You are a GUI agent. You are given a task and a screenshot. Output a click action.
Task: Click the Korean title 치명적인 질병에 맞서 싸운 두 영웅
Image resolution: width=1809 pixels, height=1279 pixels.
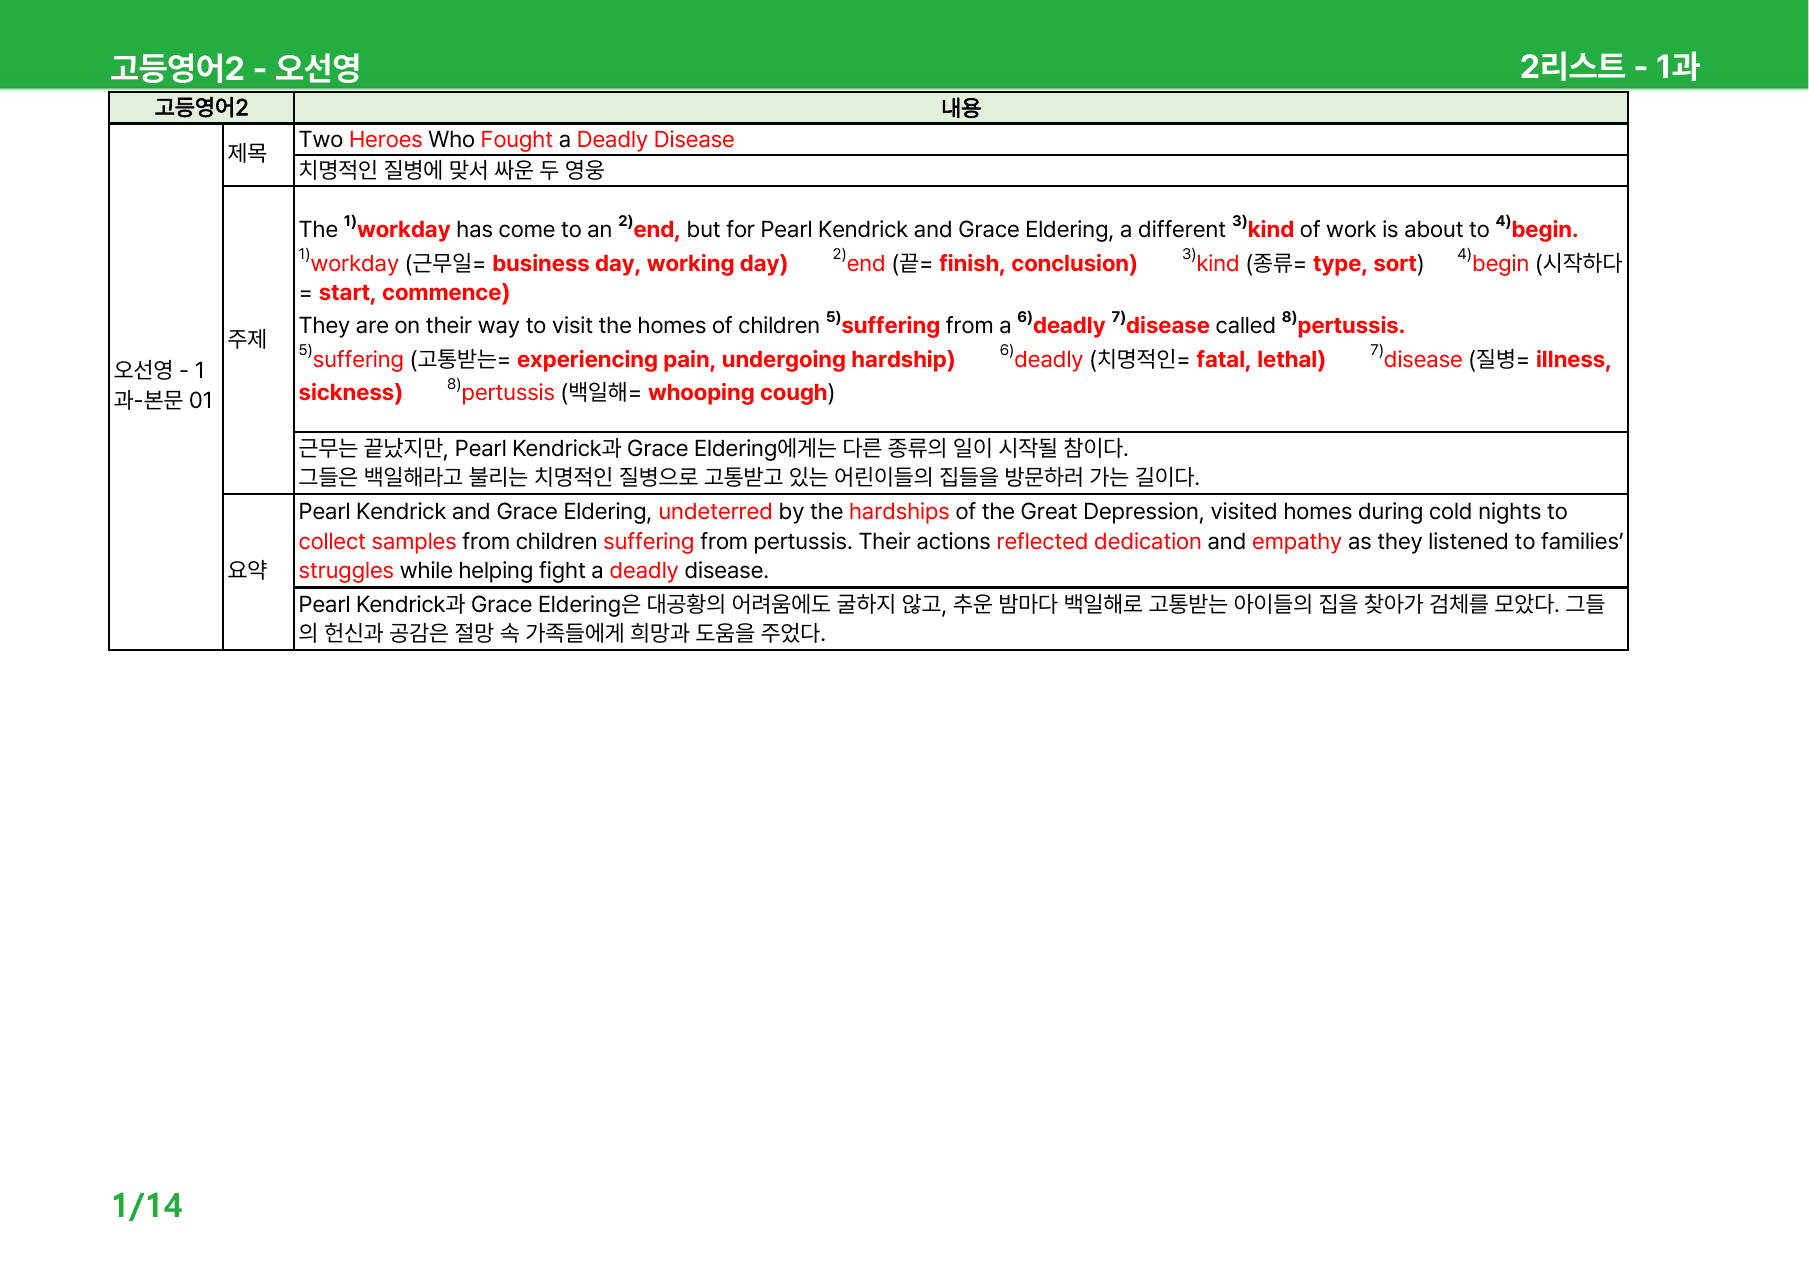click(x=452, y=170)
